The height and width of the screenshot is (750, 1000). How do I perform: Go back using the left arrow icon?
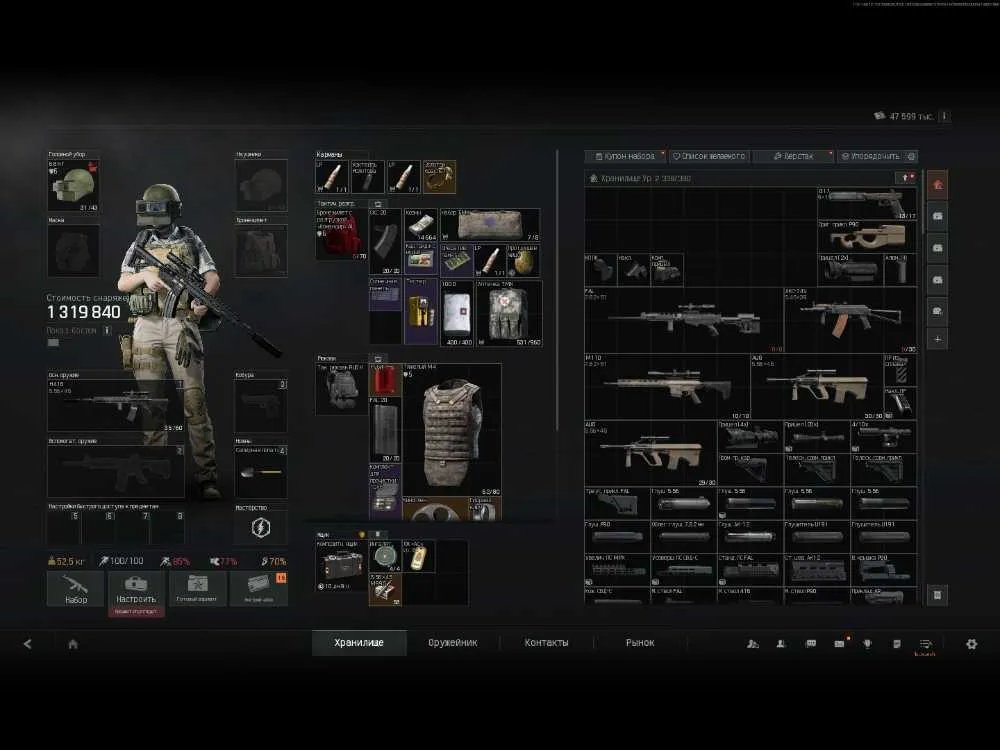point(27,644)
